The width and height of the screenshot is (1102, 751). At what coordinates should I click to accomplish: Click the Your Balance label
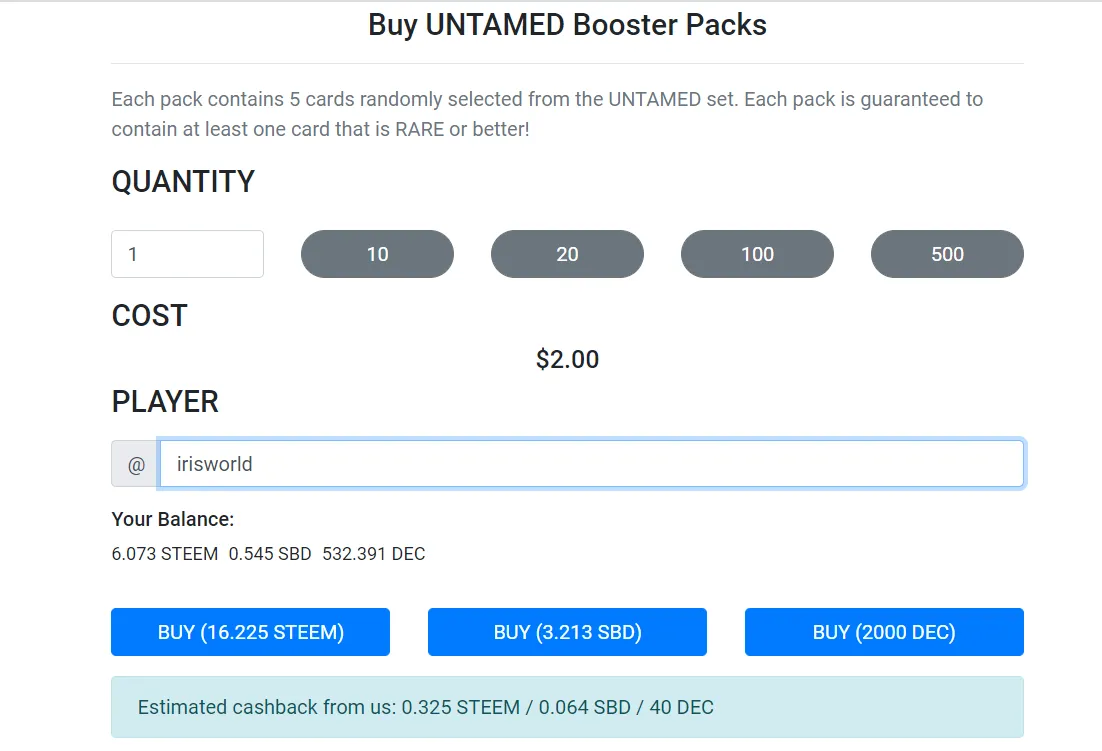pos(172,520)
